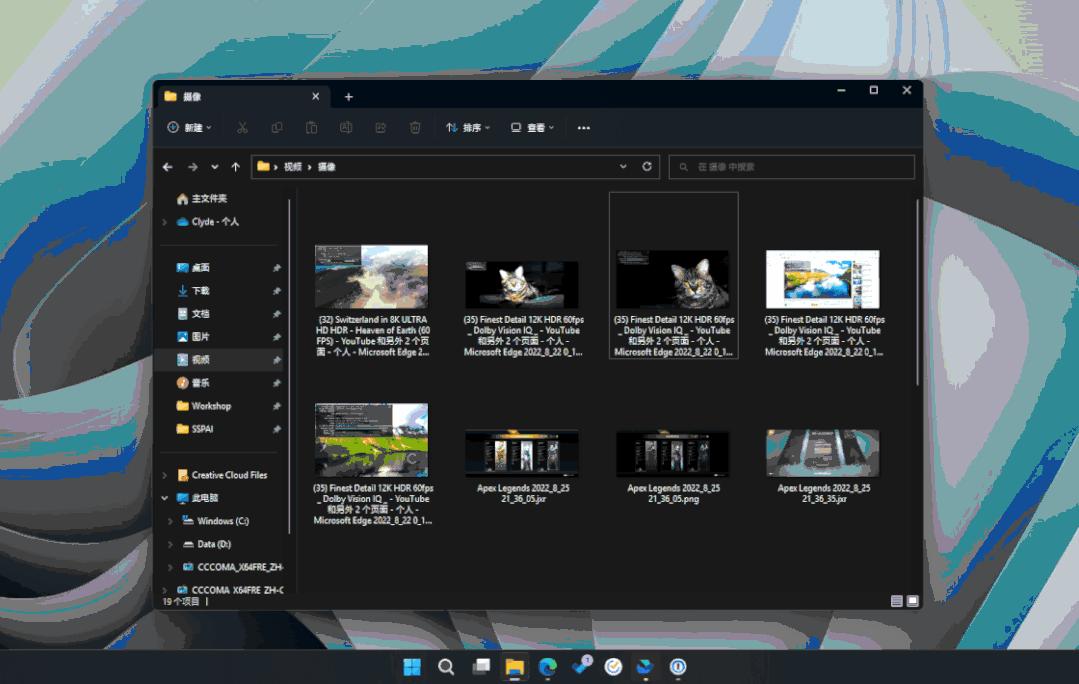Screen dimensions: 1079x684
Task: Switch to the large thumbnails view in status bar
Action: 912,601
